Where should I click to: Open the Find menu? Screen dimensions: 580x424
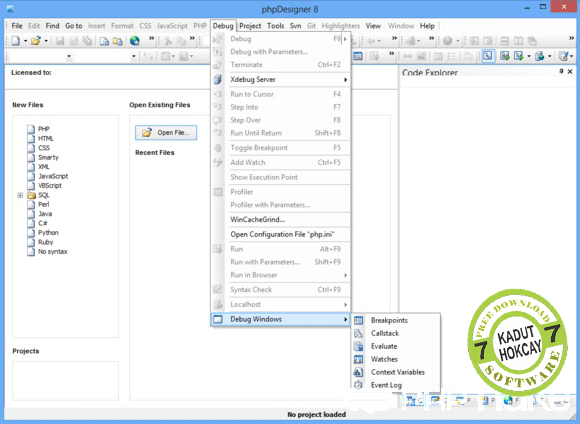click(53, 26)
